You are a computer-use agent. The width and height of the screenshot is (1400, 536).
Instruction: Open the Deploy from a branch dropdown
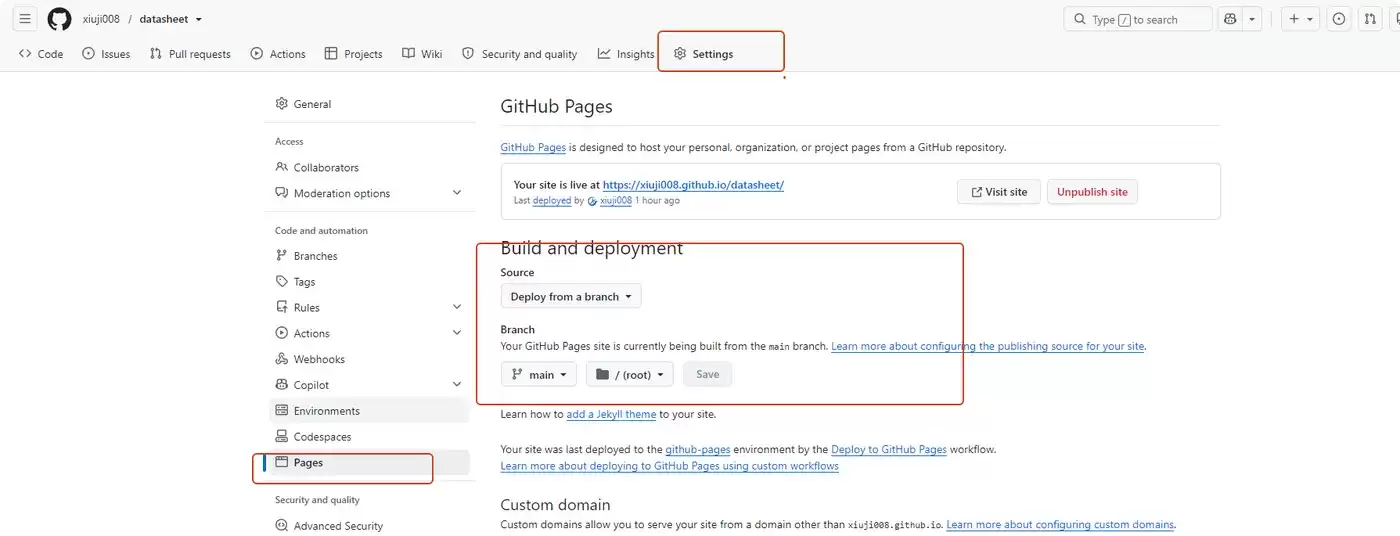point(571,296)
